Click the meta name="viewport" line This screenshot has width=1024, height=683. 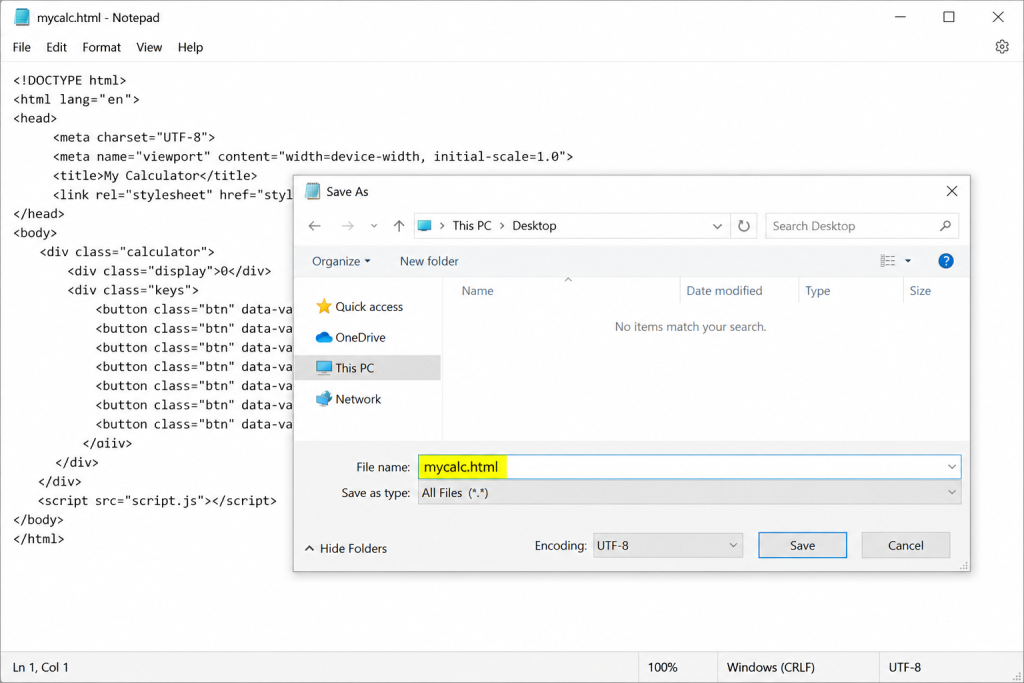click(x=313, y=157)
